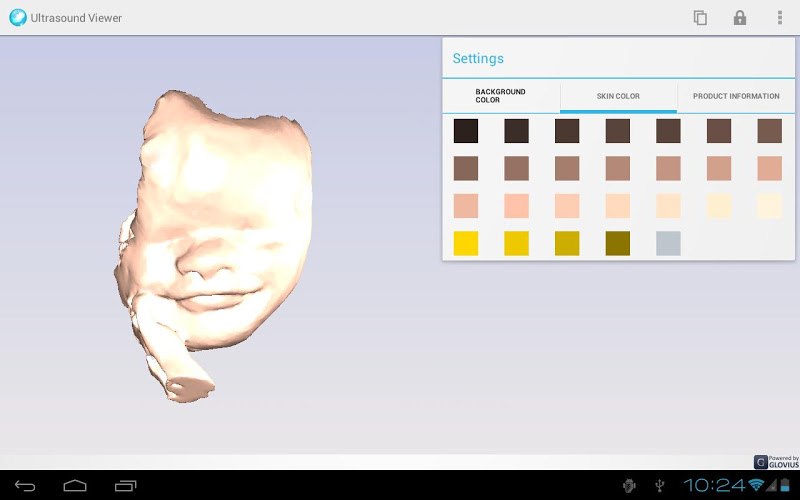Tap the 10:24 clock in status bar
Image resolution: width=800 pixels, height=500 pixels.
tap(715, 485)
